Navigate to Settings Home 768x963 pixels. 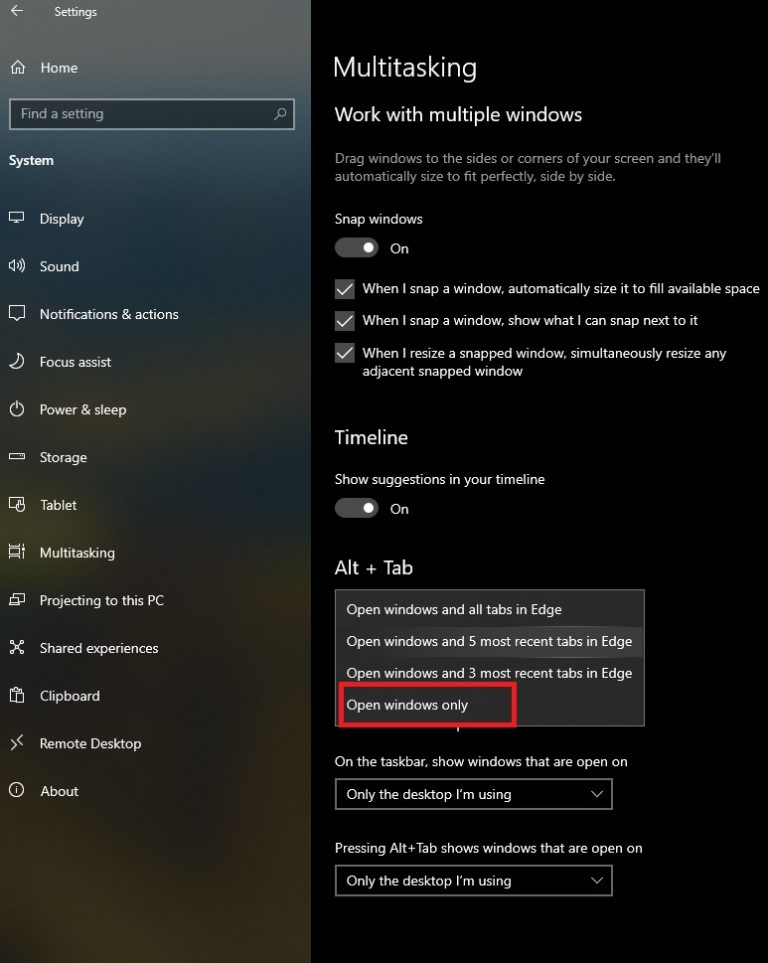[58, 67]
